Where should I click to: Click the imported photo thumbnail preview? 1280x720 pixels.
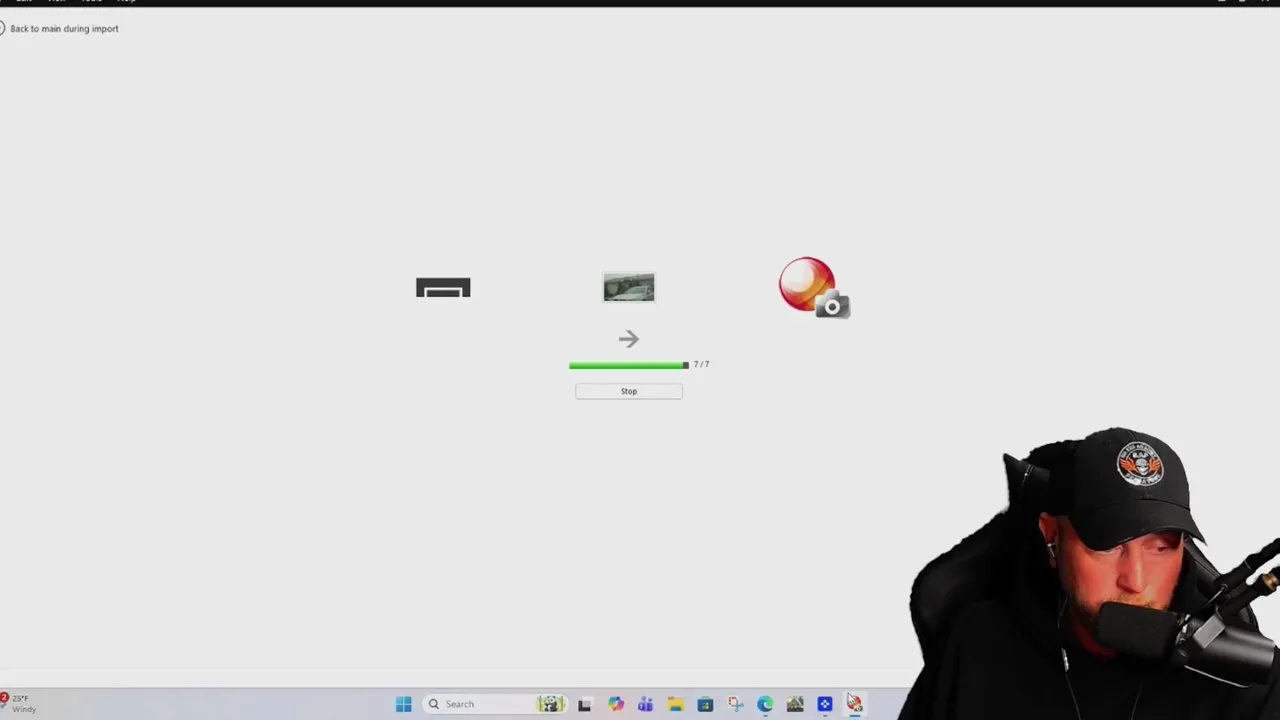pyautogui.click(x=629, y=287)
